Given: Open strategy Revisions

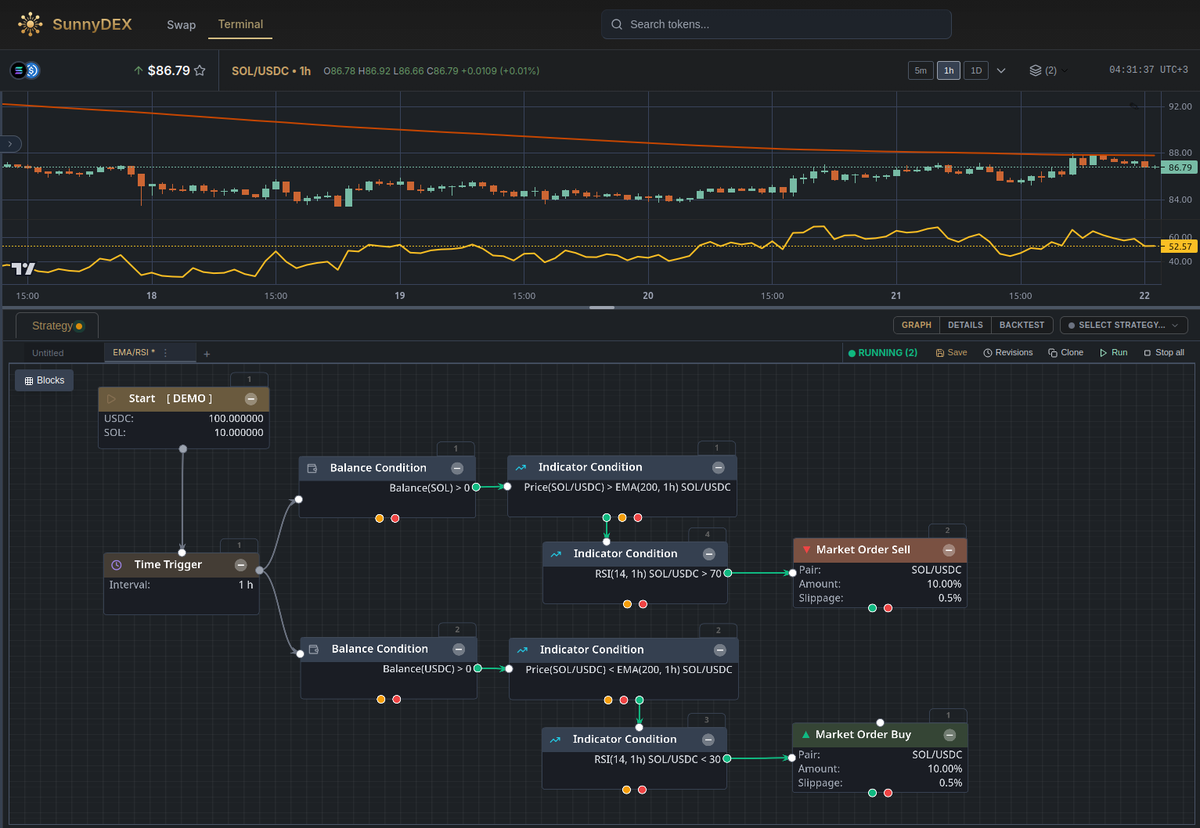Looking at the screenshot, I should [x=1008, y=353].
